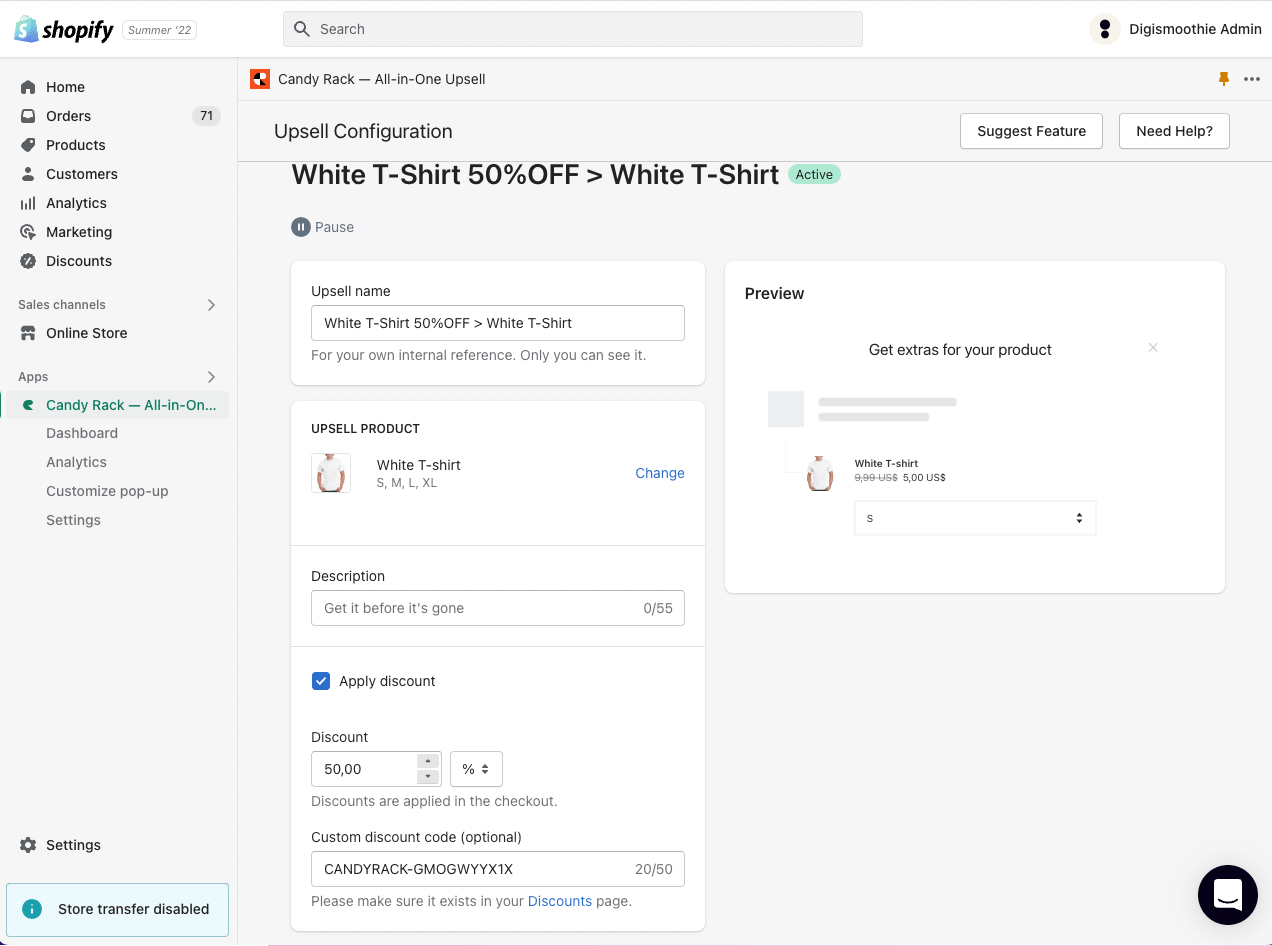Open the chat support bubble

pyautogui.click(x=1228, y=894)
